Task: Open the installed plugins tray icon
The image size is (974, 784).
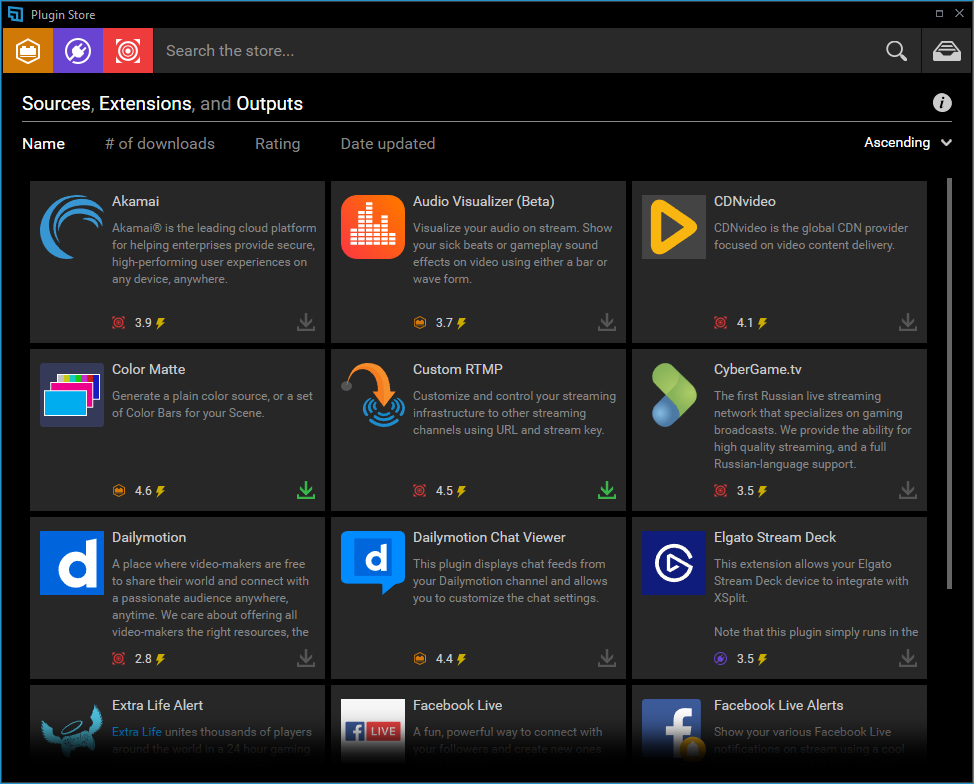Action: pos(947,51)
